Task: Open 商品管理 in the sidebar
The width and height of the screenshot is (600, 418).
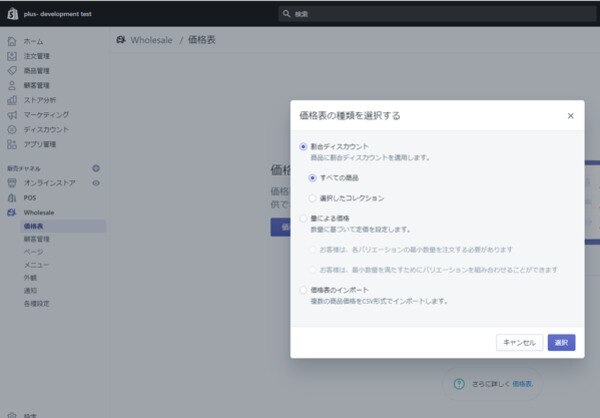Action: coord(37,70)
